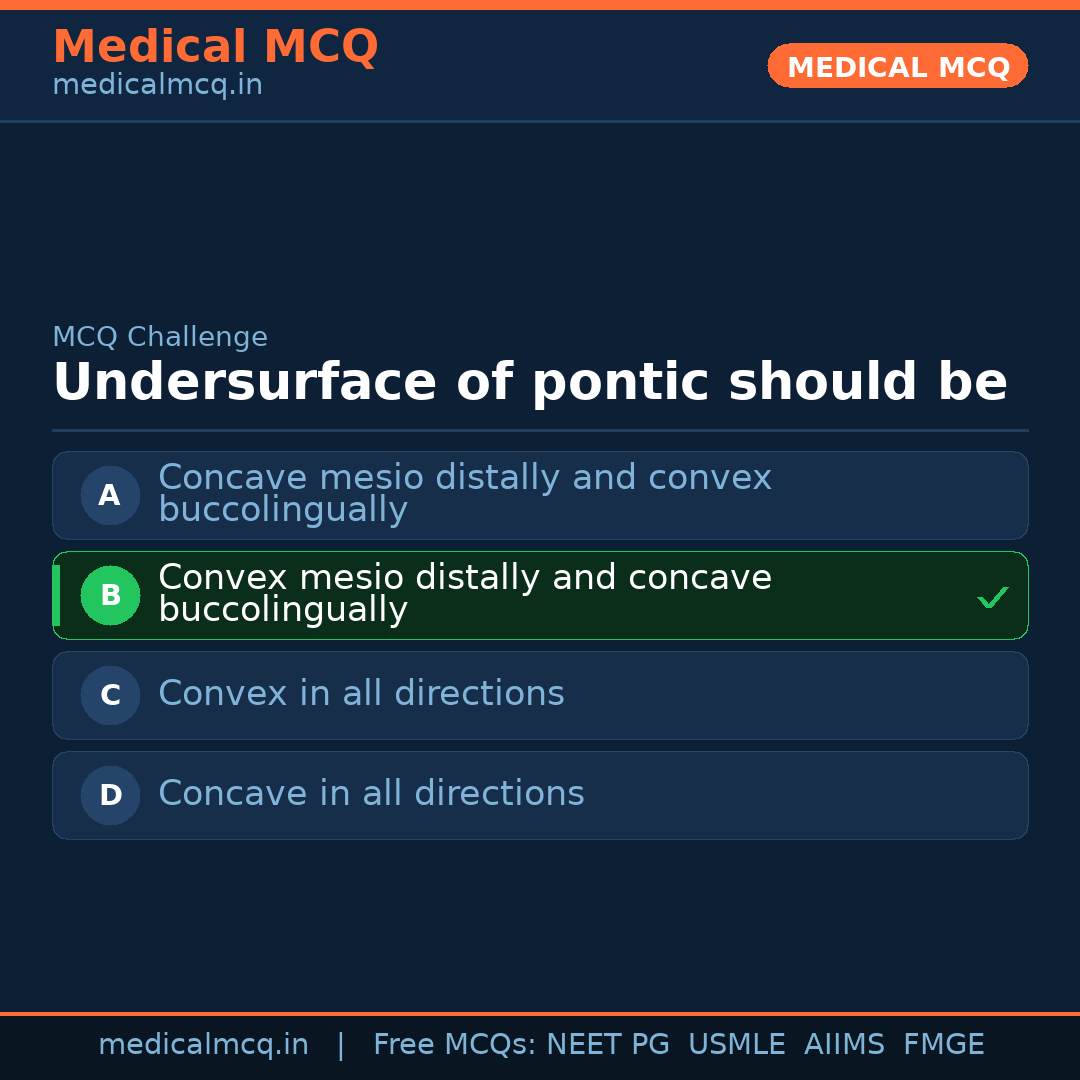Screen dimensions: 1080x1080
Task: Click the "Undersurface of pontic should be" question
Action: click(529, 383)
